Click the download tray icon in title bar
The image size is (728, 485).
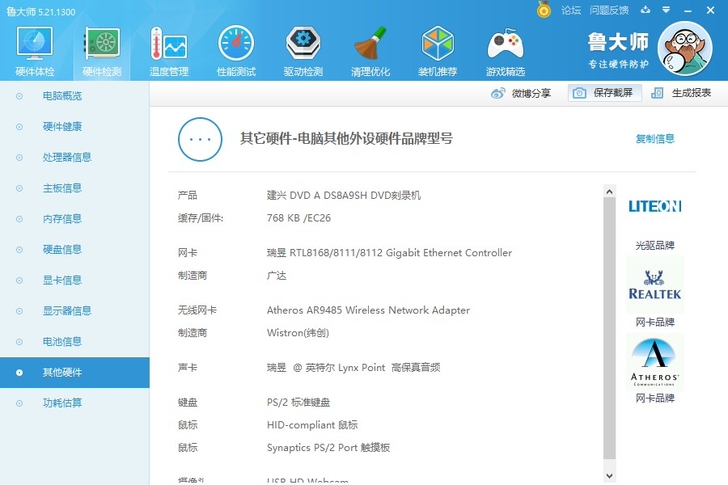(x=645, y=10)
